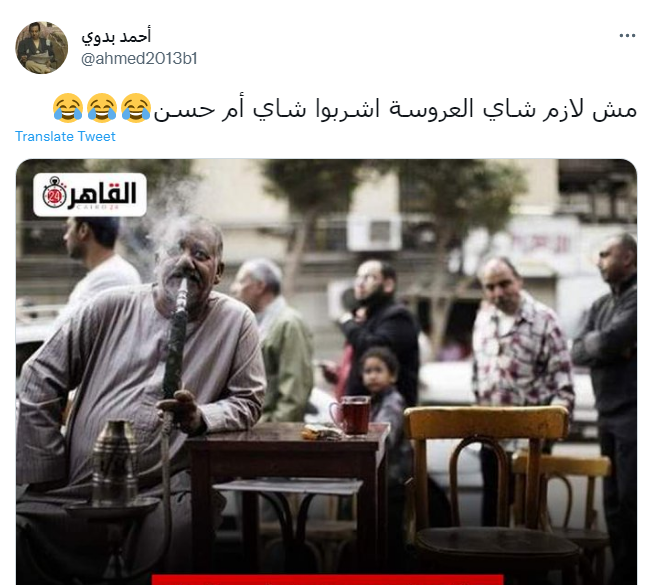This screenshot has height=585, width=655.
Task: Open the tweet's three-dot more options menu
Action: 627,36
